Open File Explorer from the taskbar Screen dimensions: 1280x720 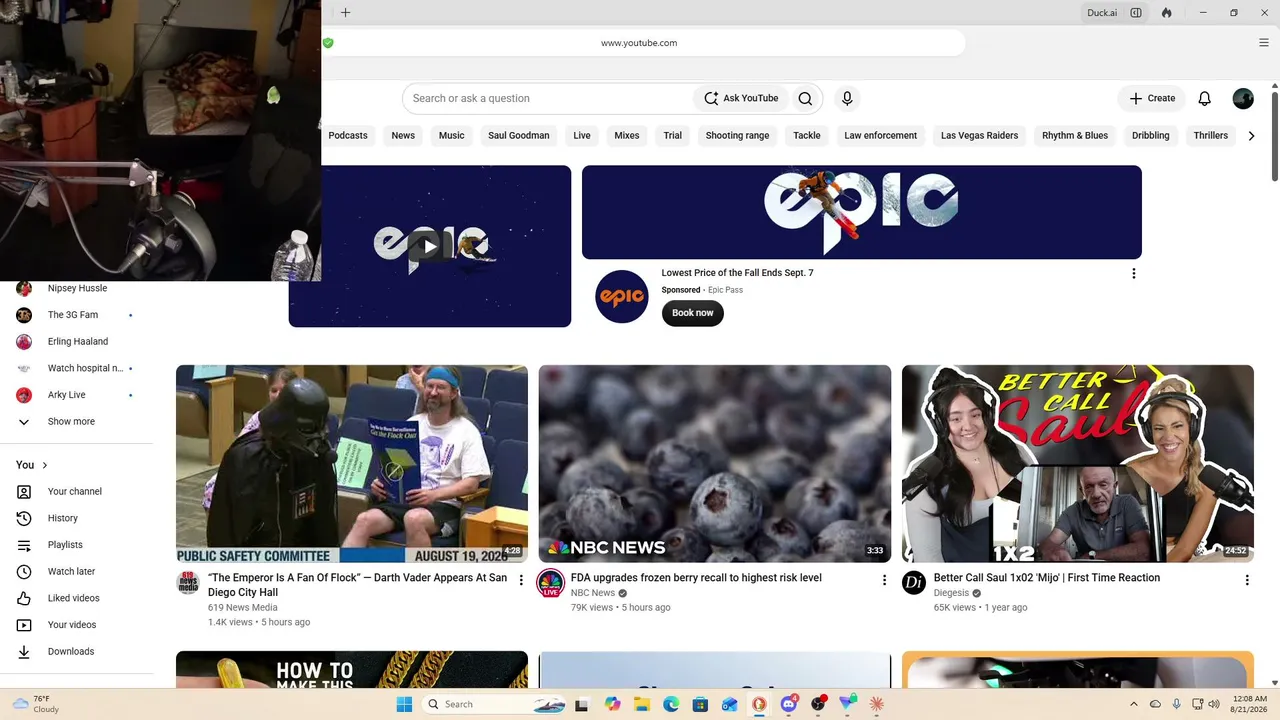[641, 704]
